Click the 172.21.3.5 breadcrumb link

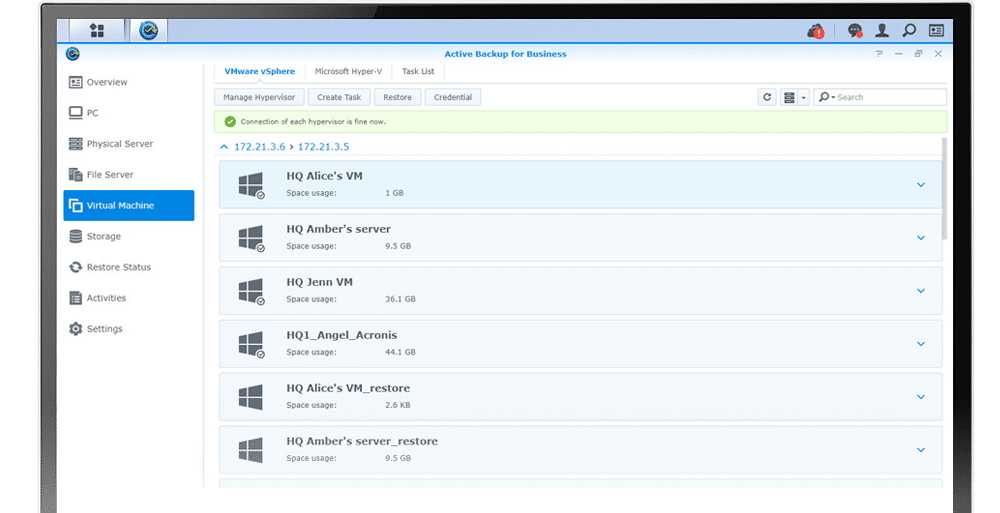[323, 147]
